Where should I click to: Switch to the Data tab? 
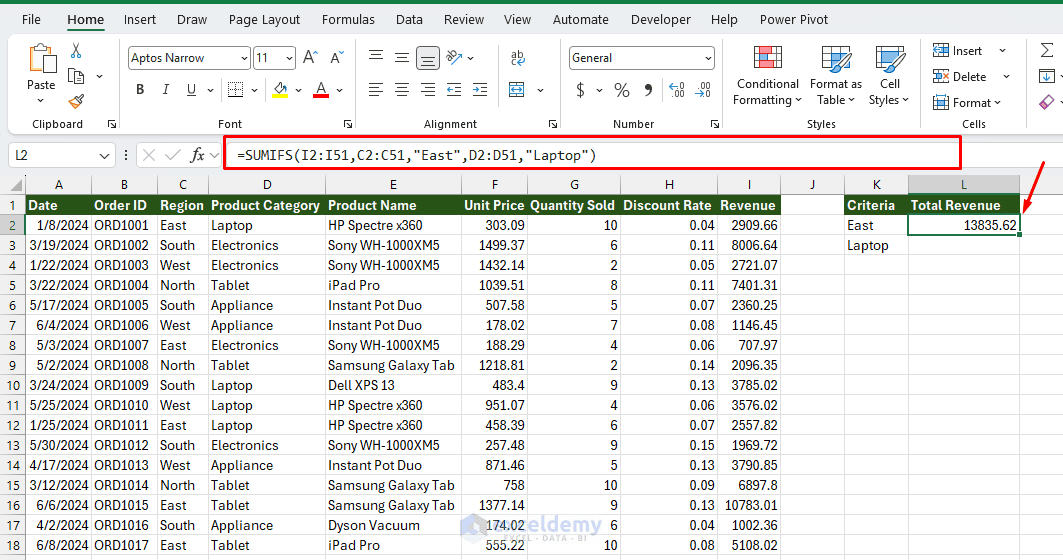pyautogui.click(x=409, y=20)
